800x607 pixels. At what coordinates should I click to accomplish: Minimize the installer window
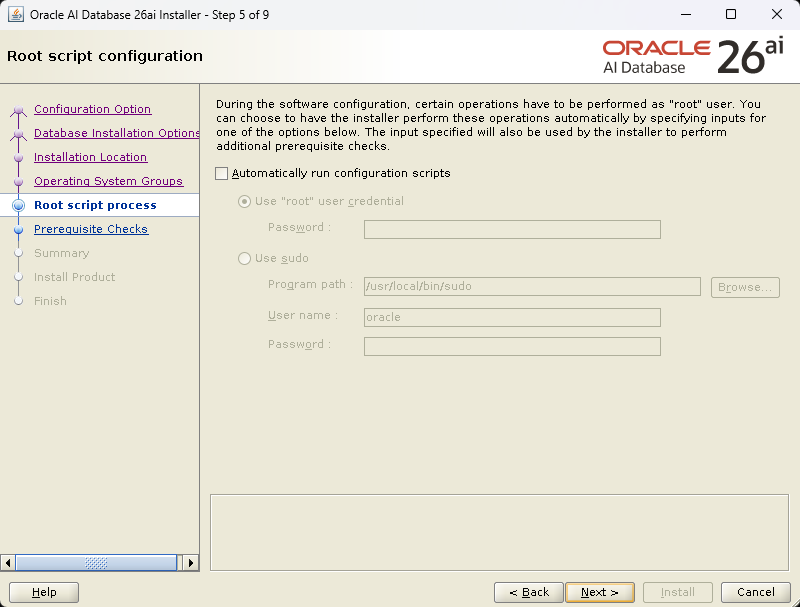tap(686, 14)
